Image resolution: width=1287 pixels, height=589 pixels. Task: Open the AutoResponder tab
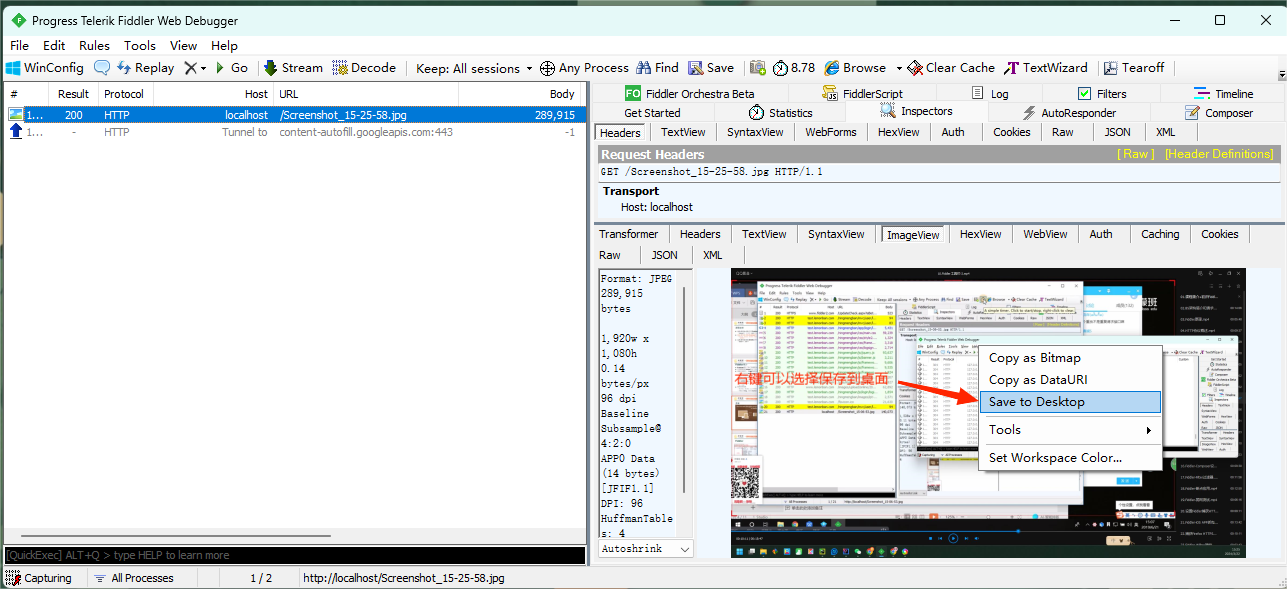(1069, 113)
